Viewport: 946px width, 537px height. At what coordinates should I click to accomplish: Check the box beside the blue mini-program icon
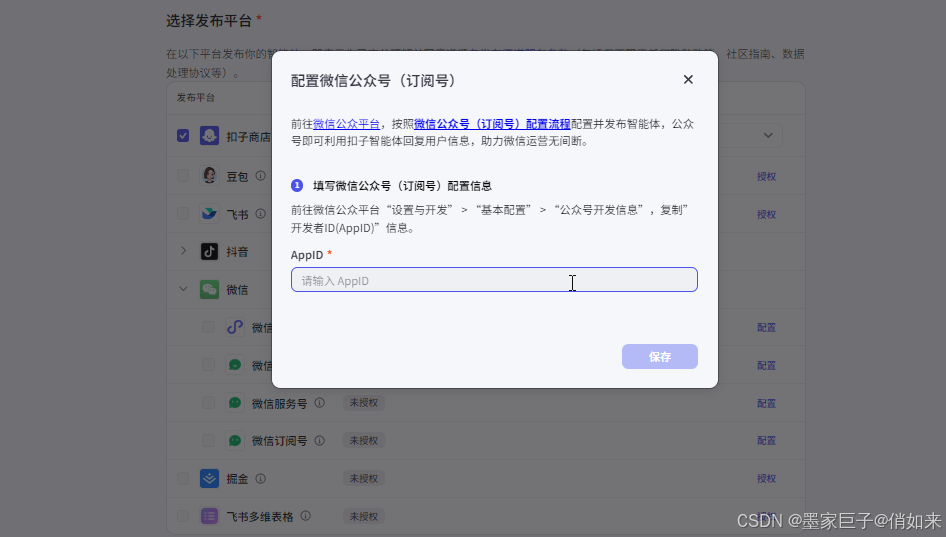tap(208, 327)
